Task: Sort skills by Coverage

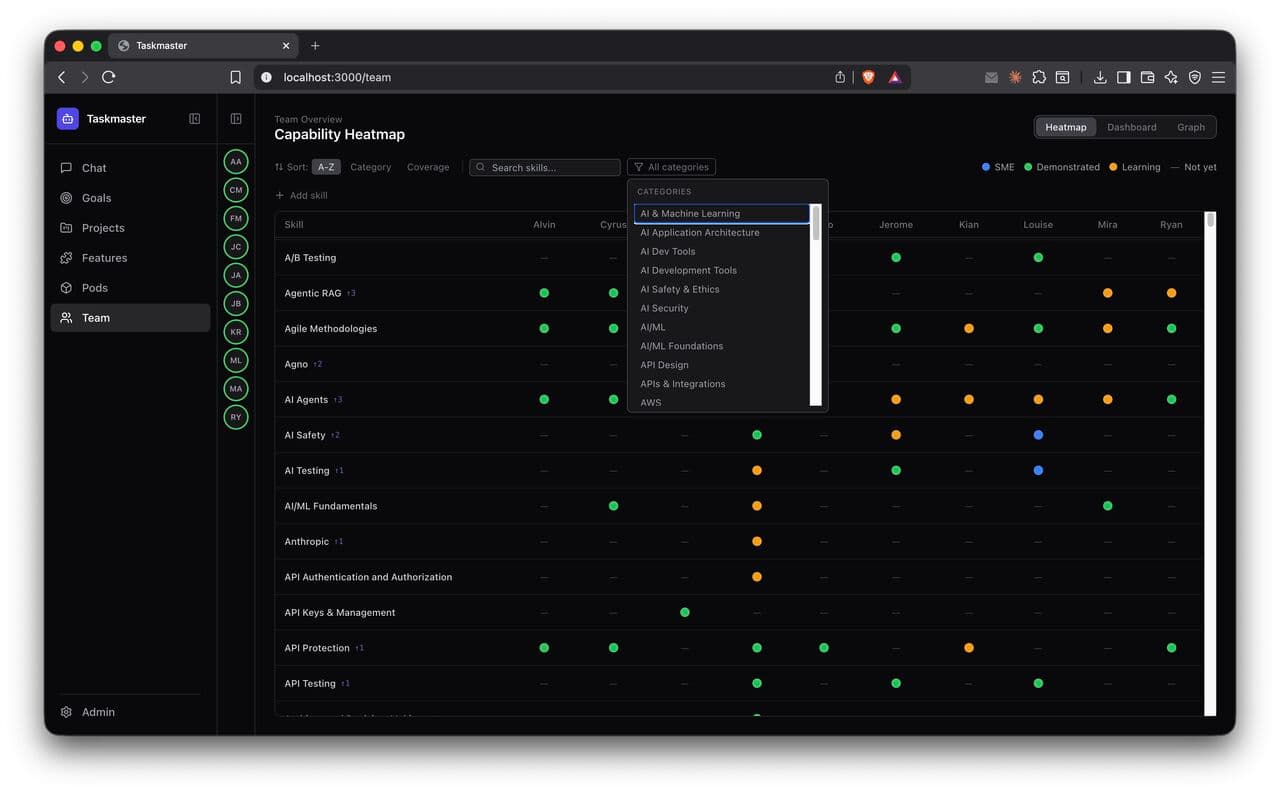Action: 428,167
